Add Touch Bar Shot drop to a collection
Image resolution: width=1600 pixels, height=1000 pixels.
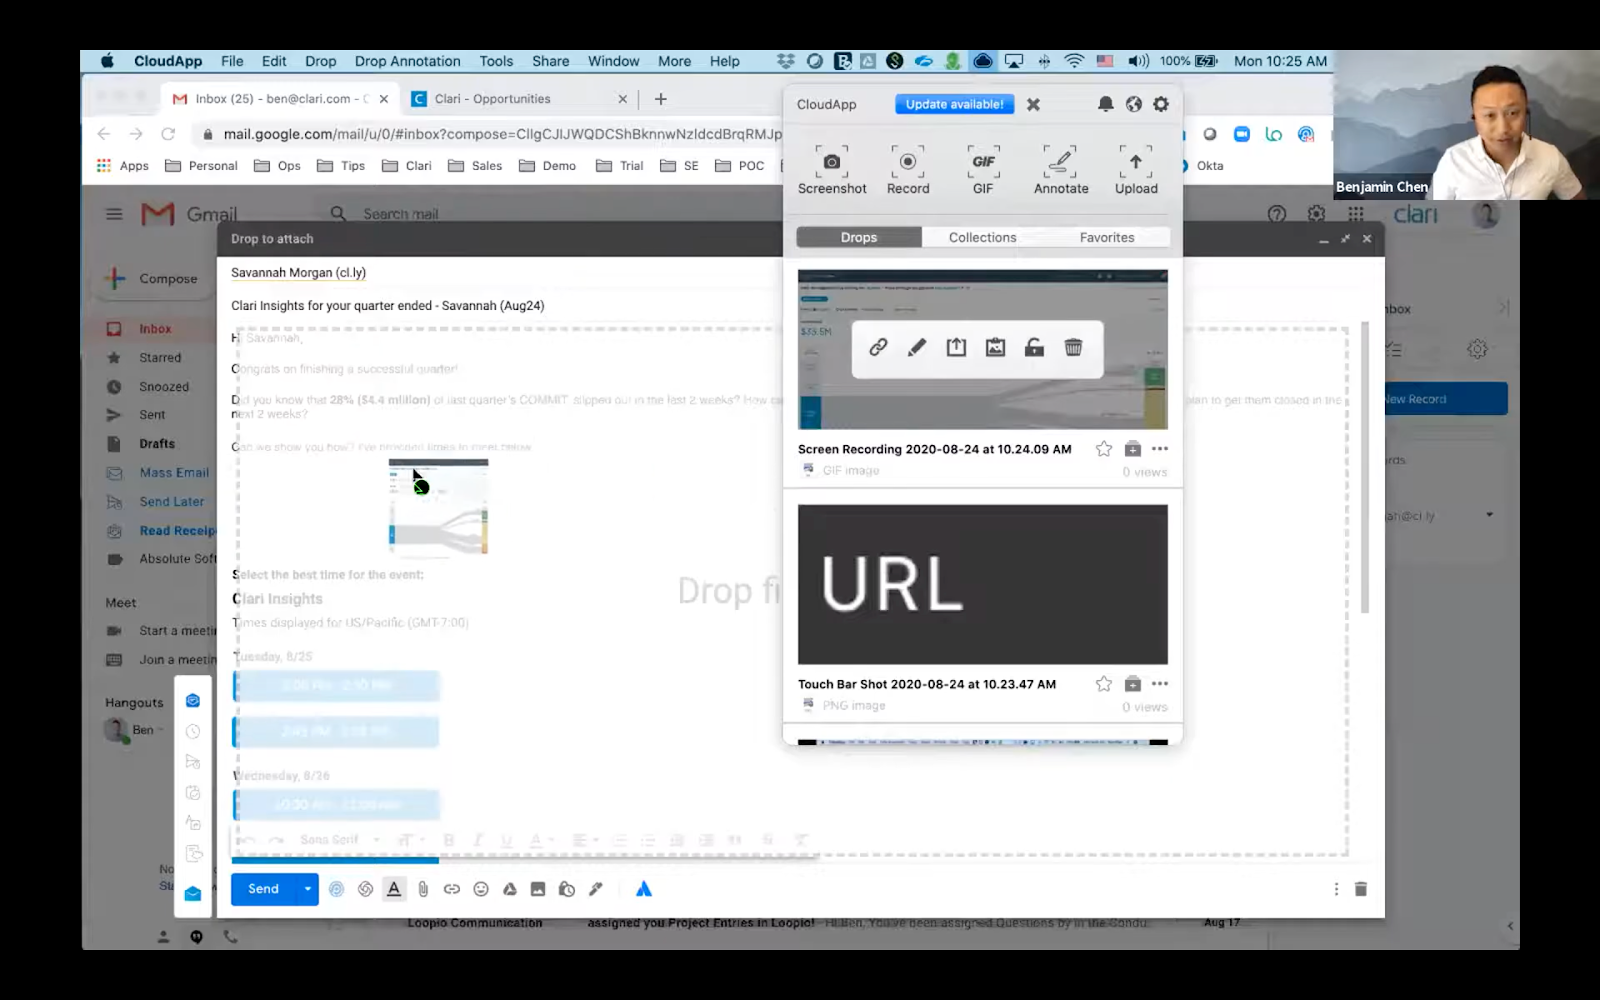point(1132,684)
